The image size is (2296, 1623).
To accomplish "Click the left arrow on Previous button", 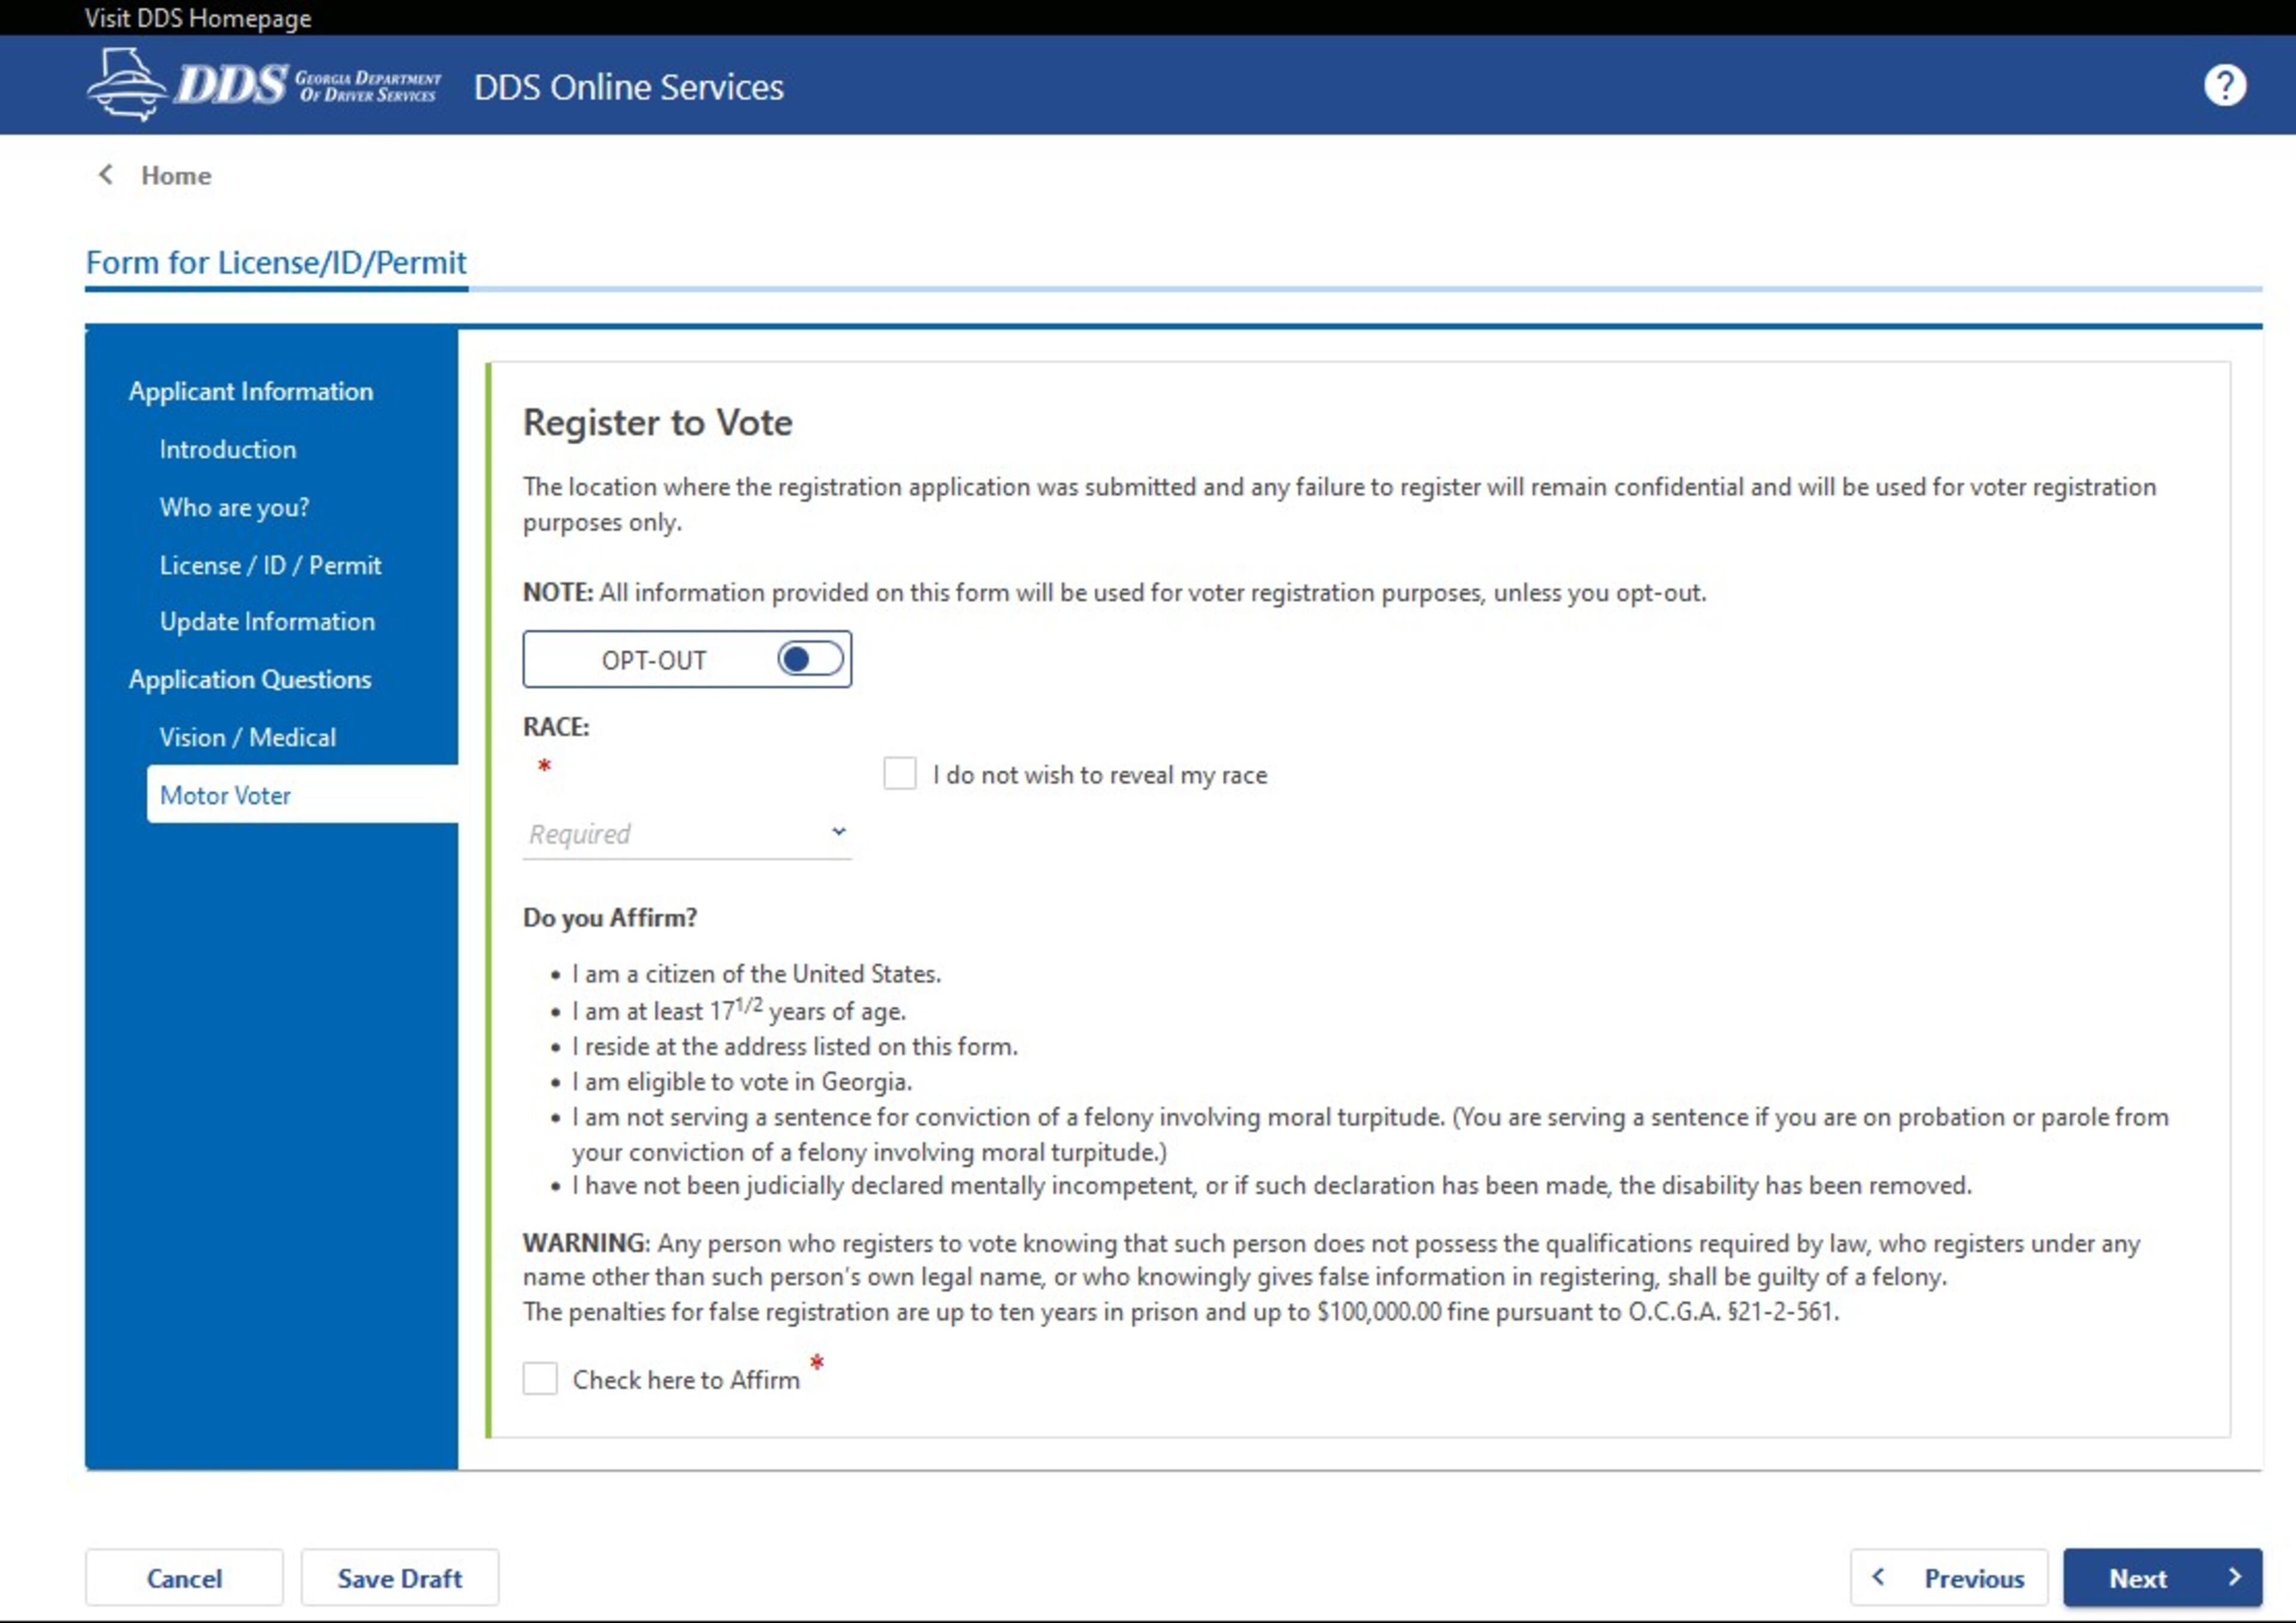I will (x=1878, y=1576).
